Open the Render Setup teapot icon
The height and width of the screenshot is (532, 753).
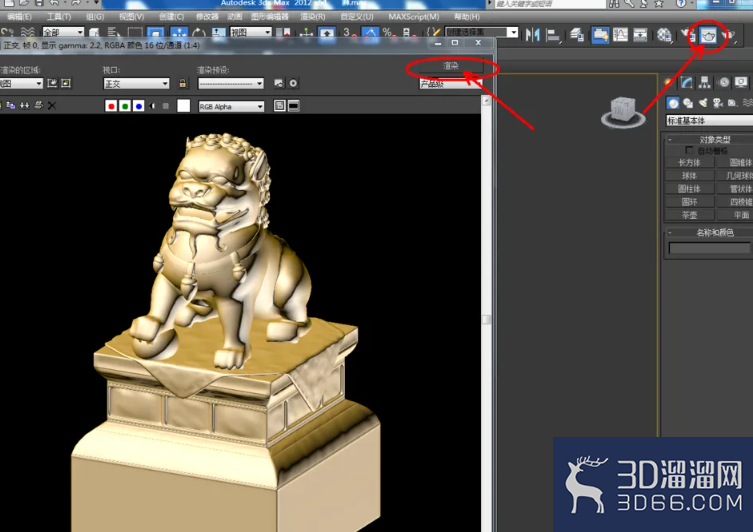(x=687, y=35)
